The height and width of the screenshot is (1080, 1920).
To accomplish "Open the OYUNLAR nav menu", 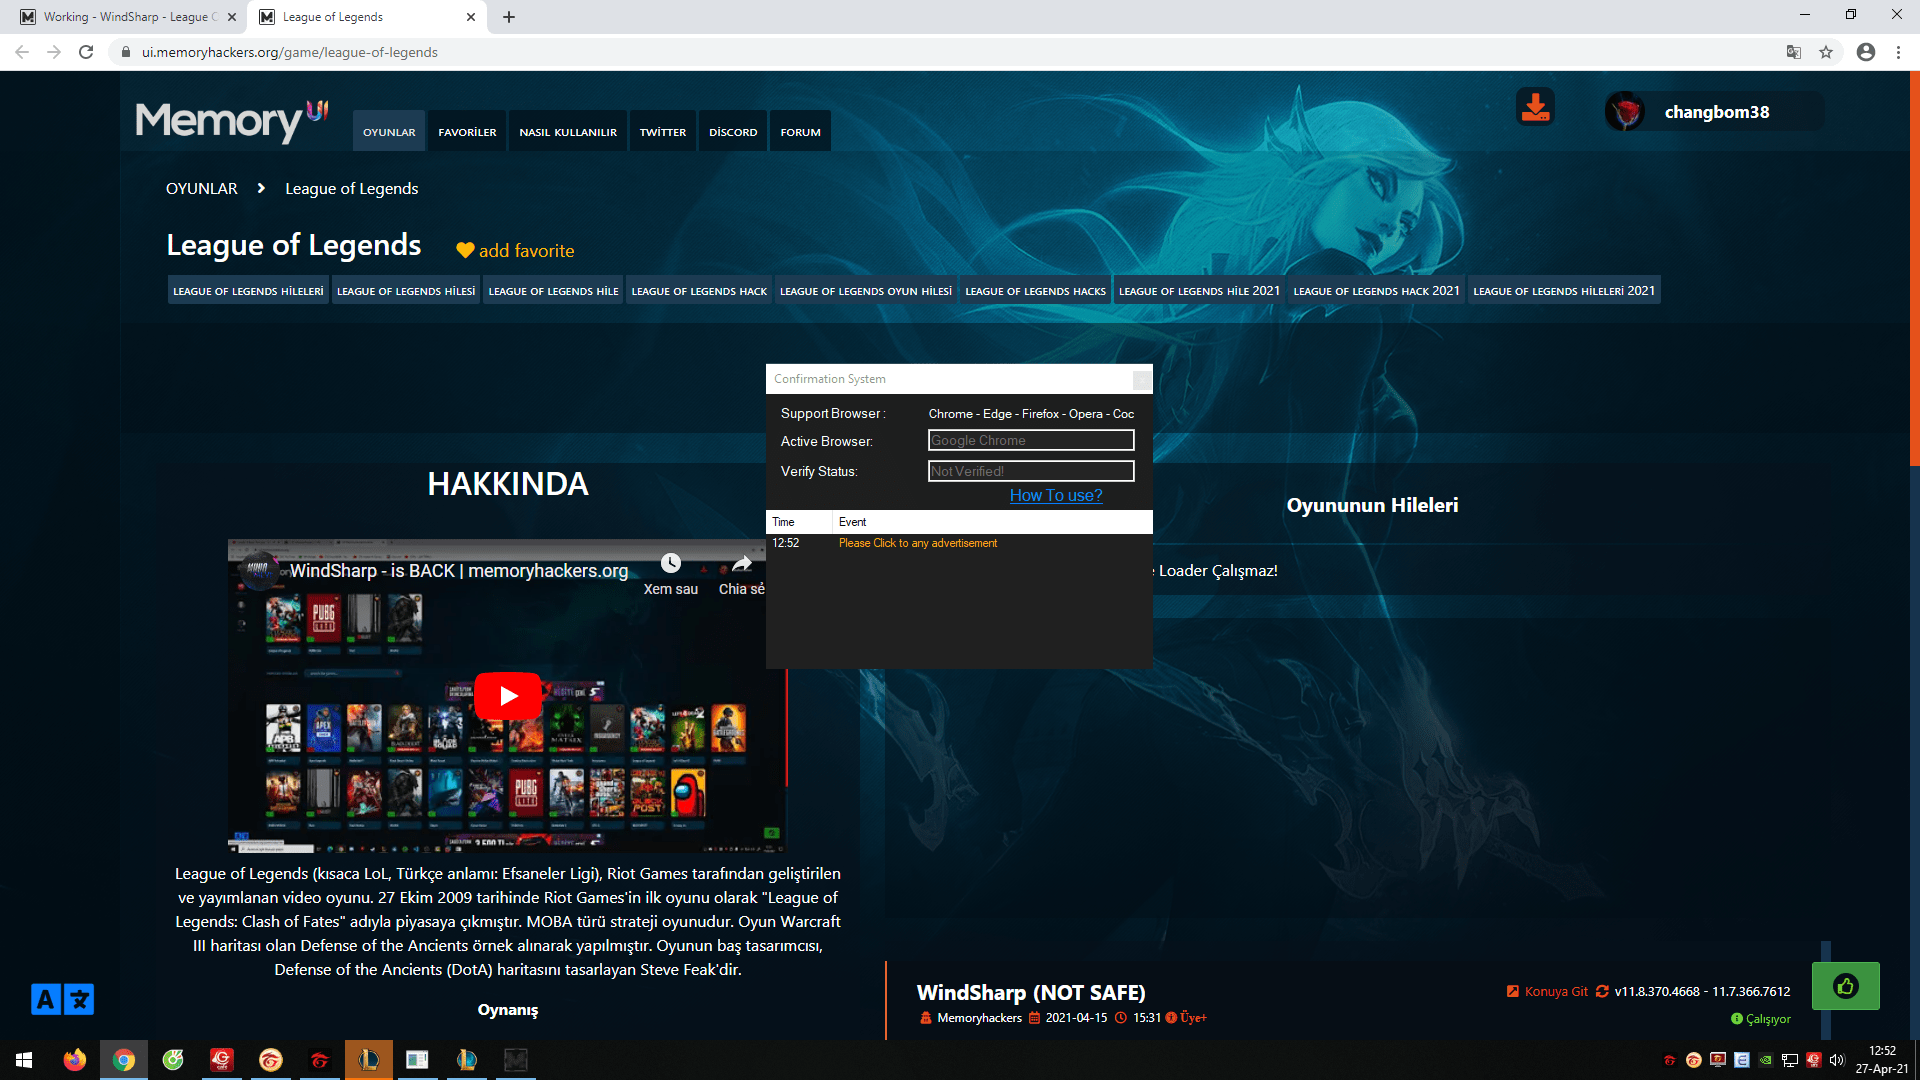I will (x=389, y=132).
